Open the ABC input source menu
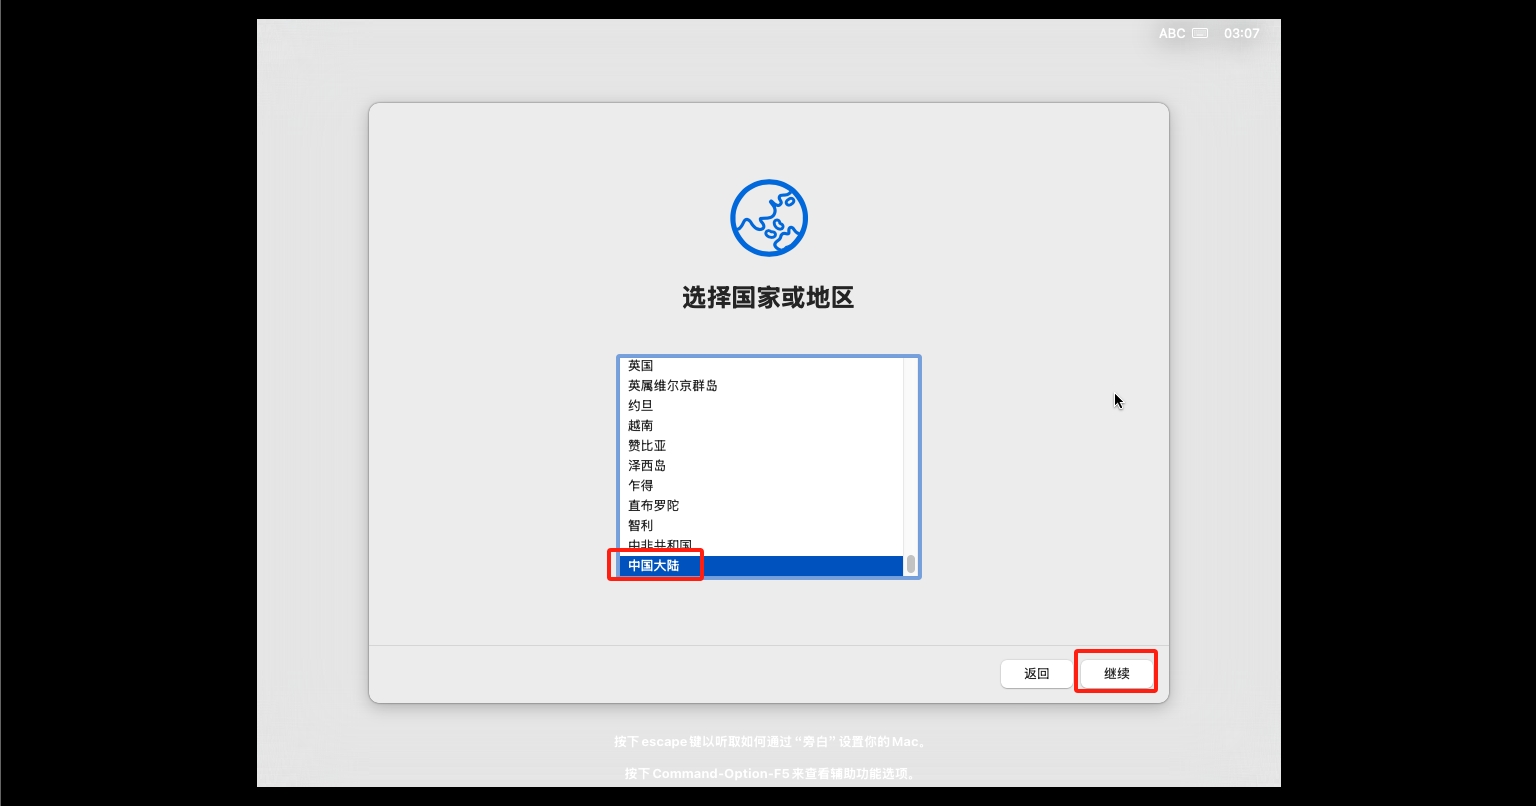This screenshot has width=1536, height=806. [1172, 33]
